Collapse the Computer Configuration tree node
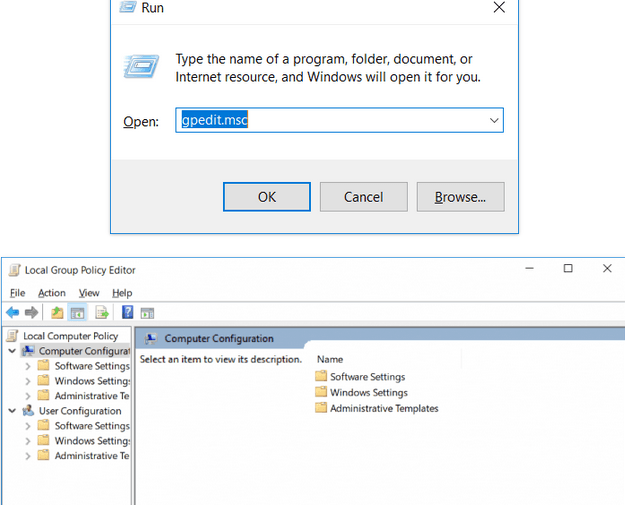 12,351
